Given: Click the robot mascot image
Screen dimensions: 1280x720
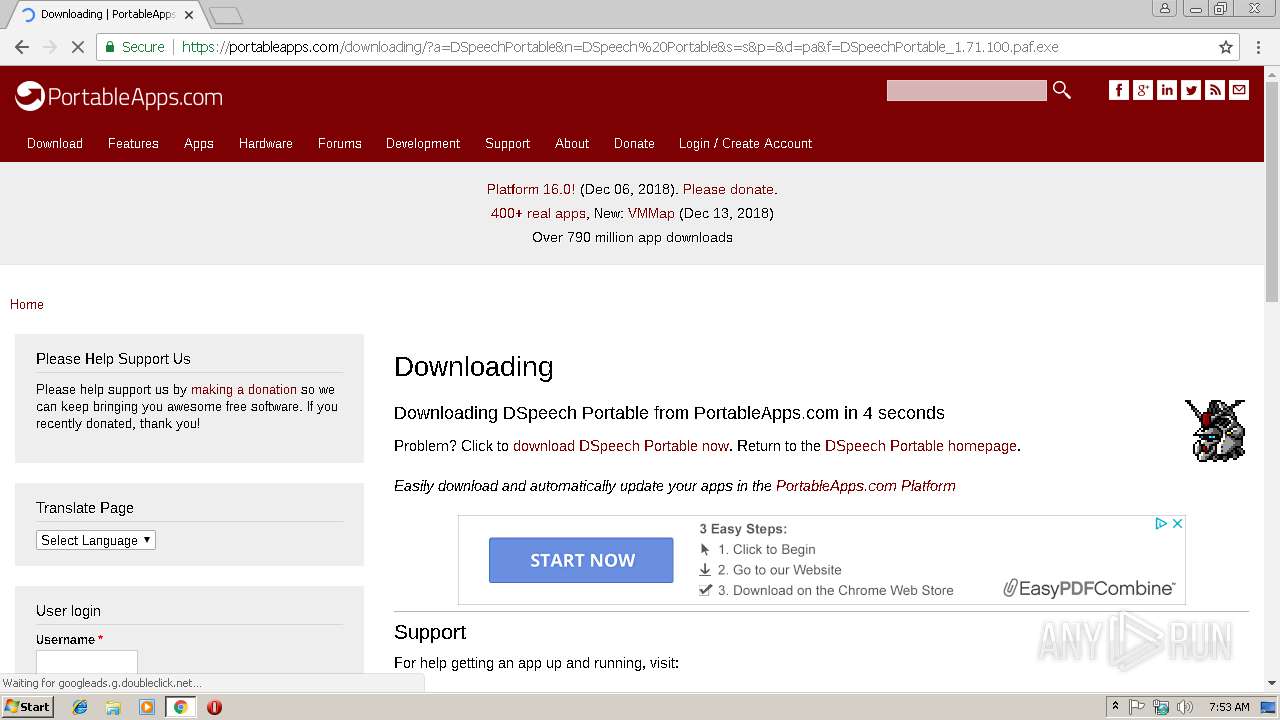Looking at the screenshot, I should click(x=1215, y=430).
